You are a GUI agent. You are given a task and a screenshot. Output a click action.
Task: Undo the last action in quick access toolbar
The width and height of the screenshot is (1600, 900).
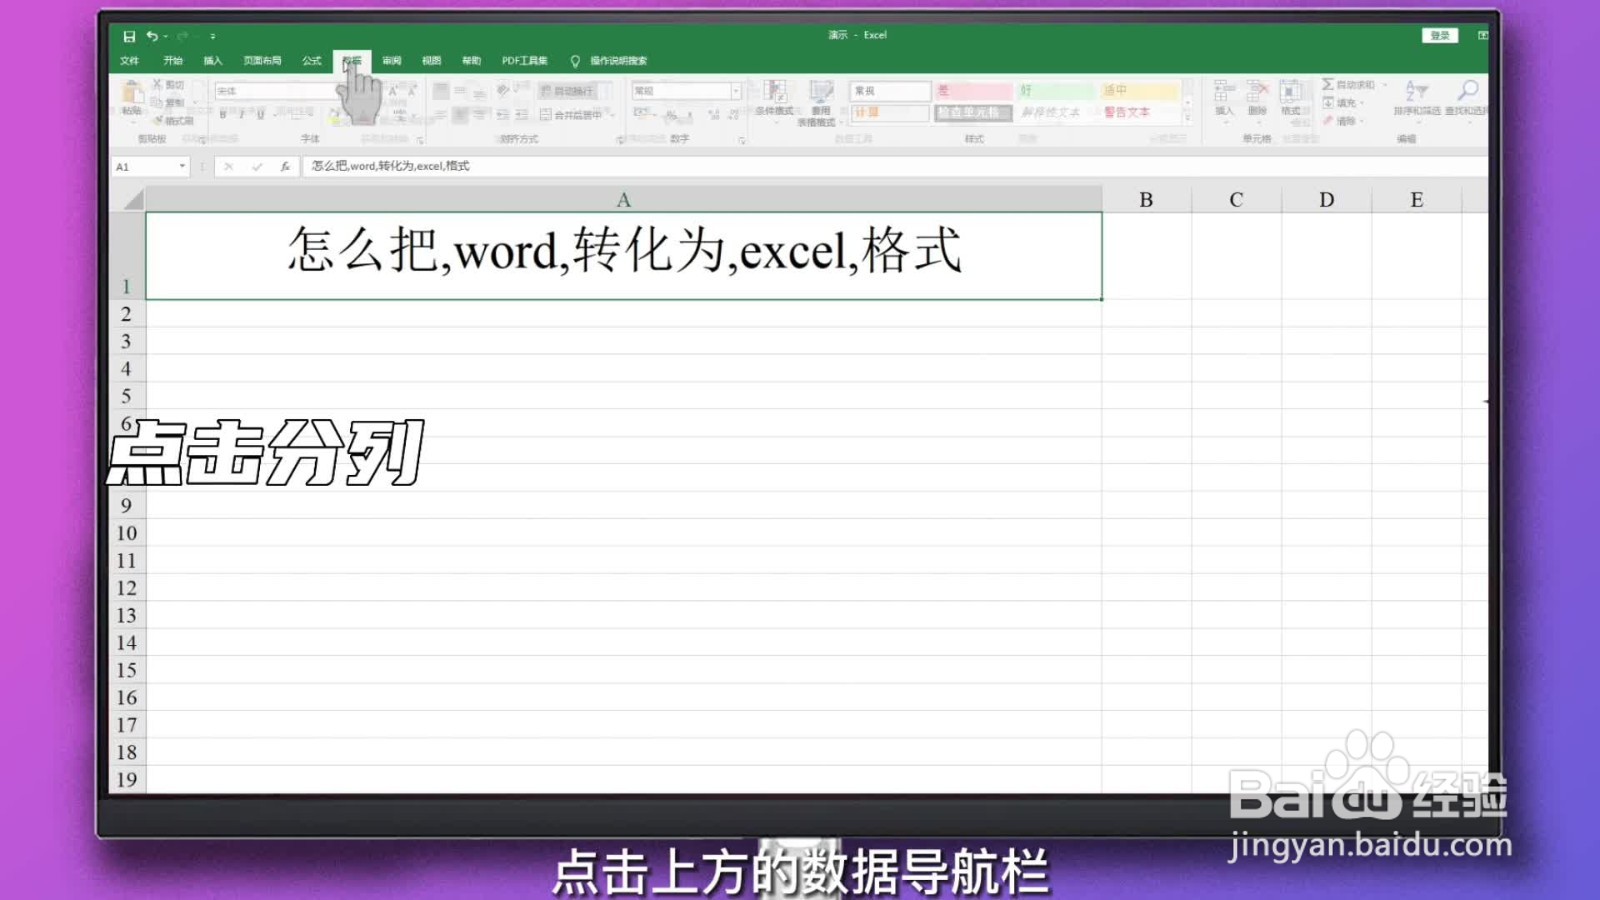152,36
